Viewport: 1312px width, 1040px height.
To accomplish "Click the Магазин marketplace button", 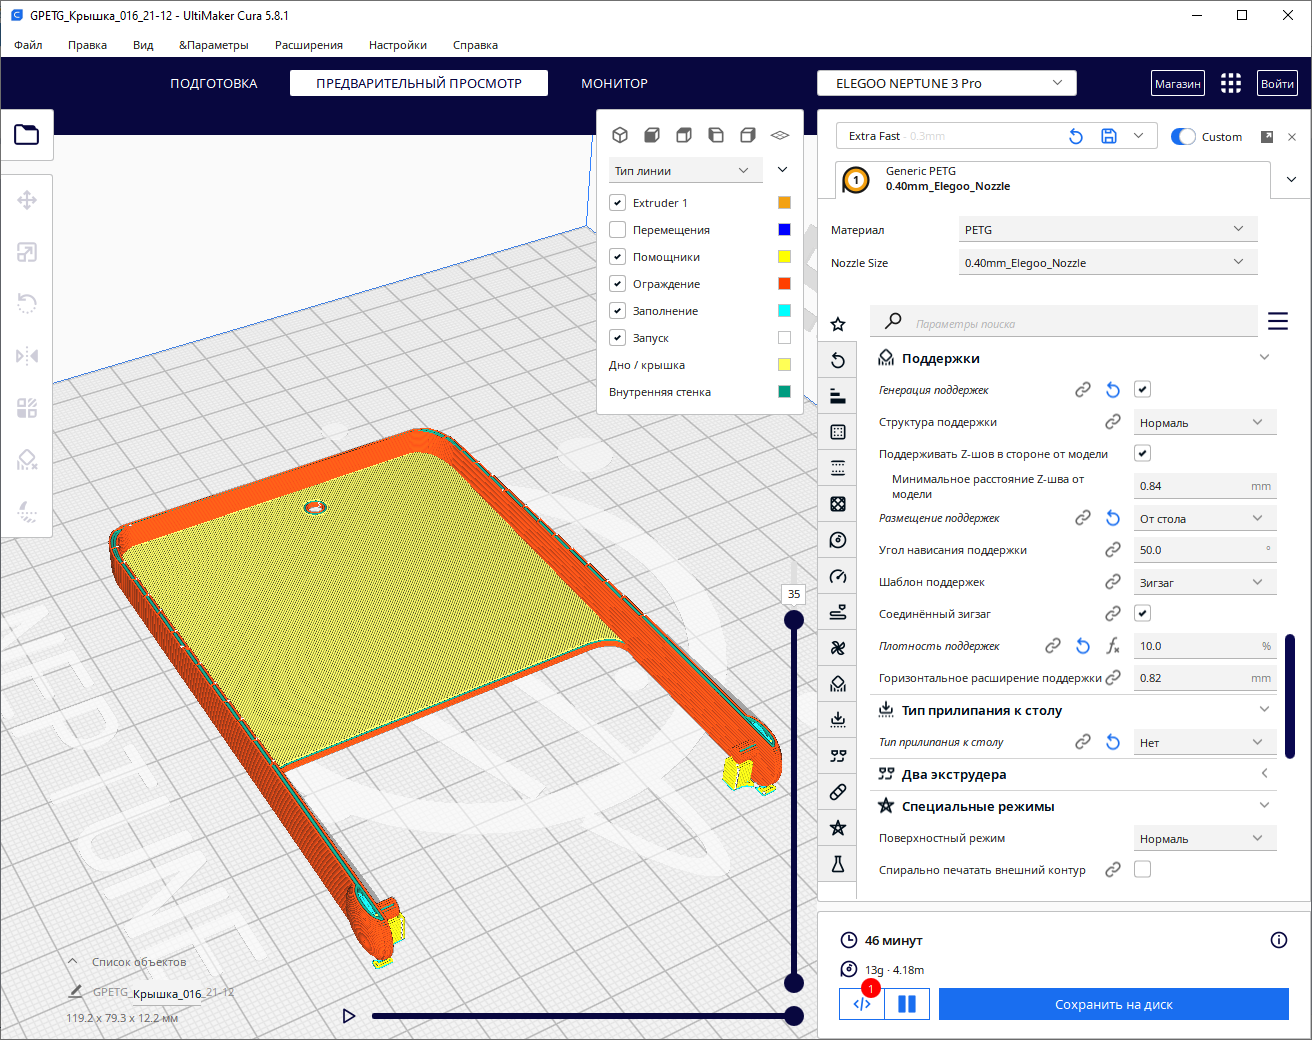I will 1177,83.
